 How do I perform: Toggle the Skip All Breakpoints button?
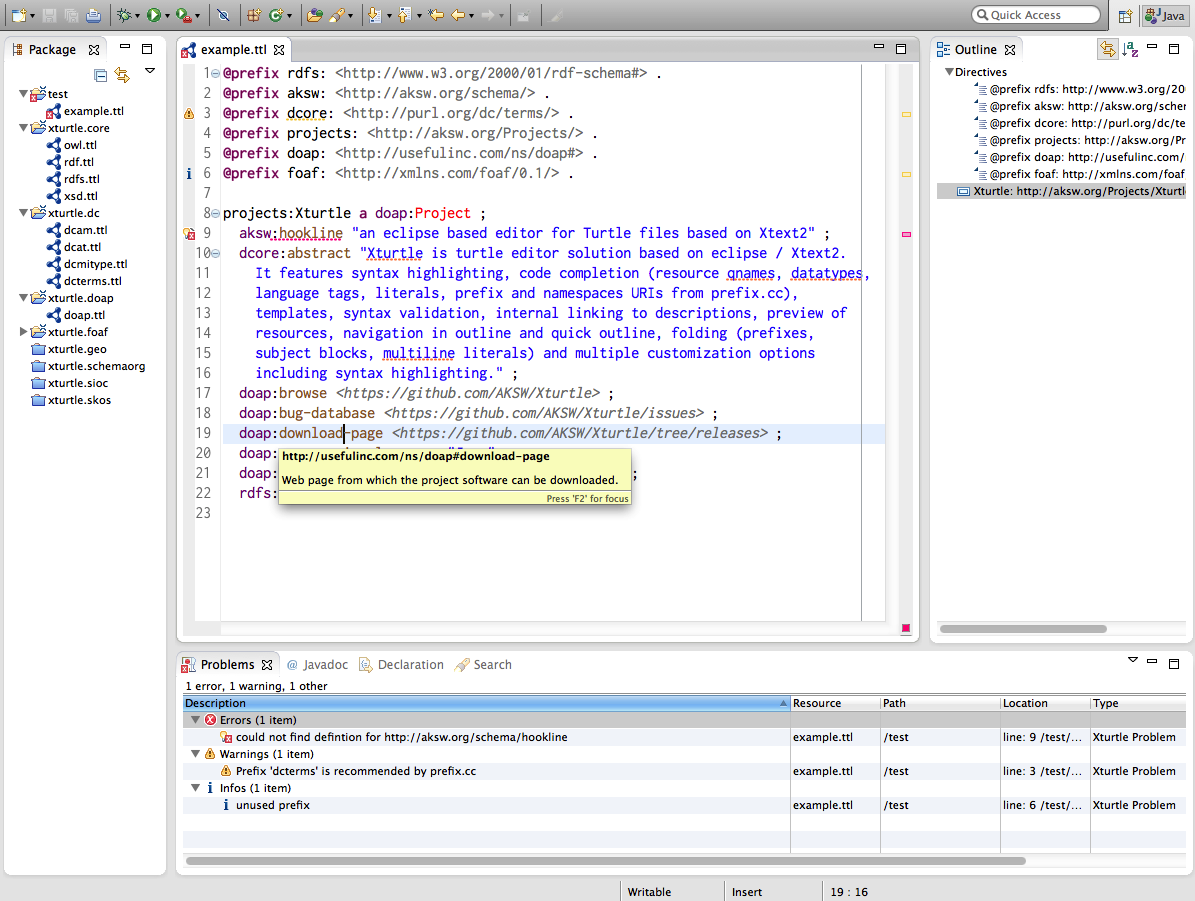click(223, 15)
